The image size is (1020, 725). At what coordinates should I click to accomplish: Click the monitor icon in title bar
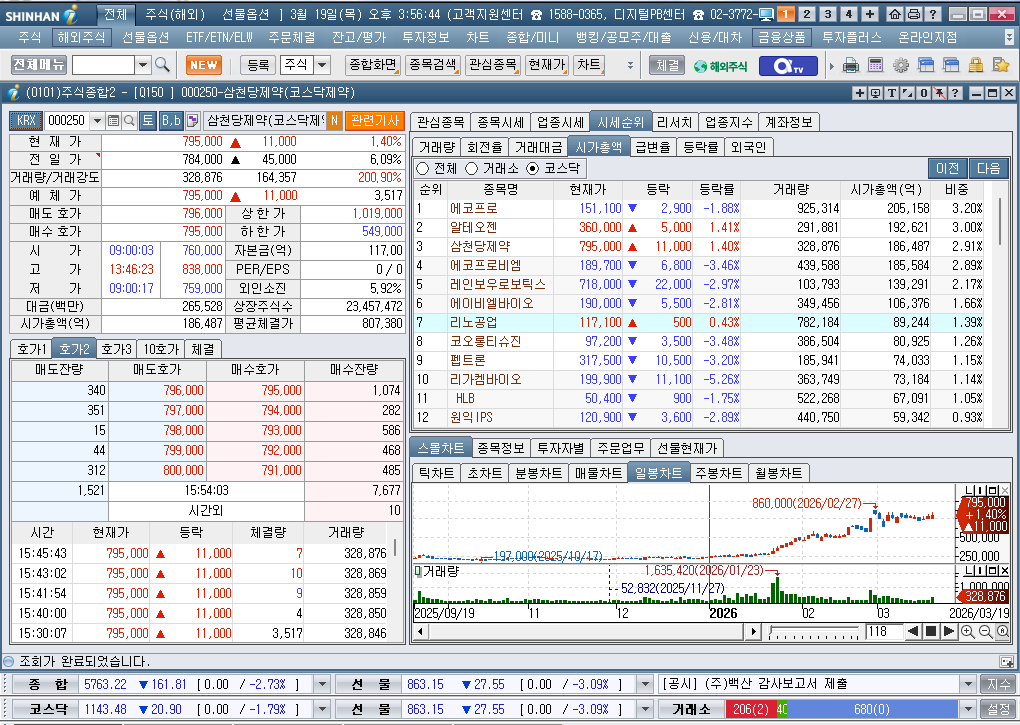(766, 14)
